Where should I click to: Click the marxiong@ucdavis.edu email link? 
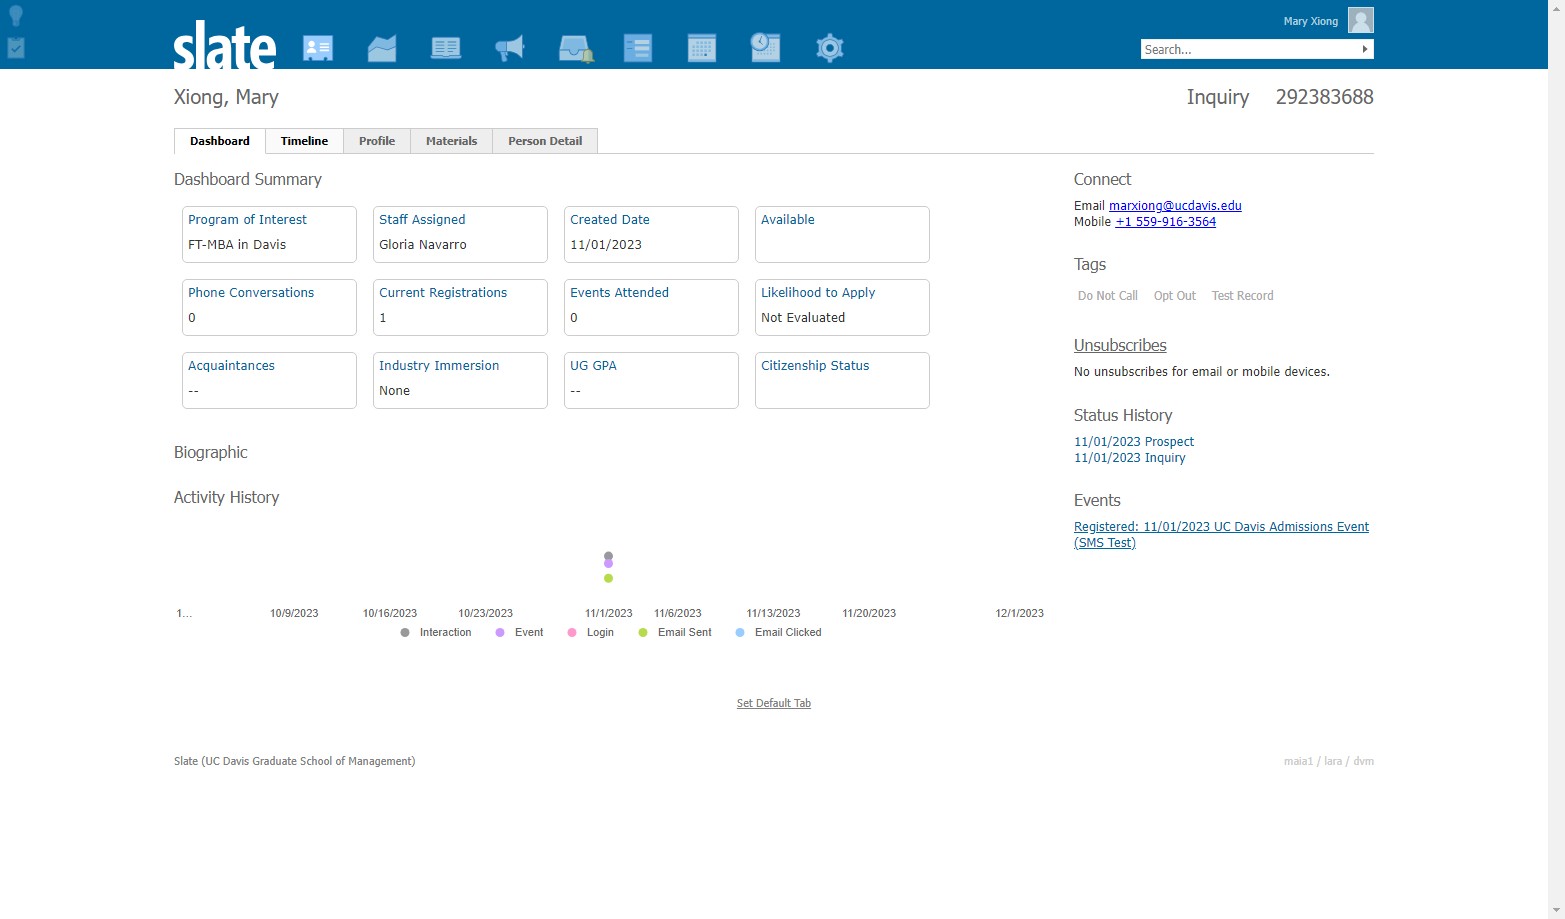point(1175,206)
